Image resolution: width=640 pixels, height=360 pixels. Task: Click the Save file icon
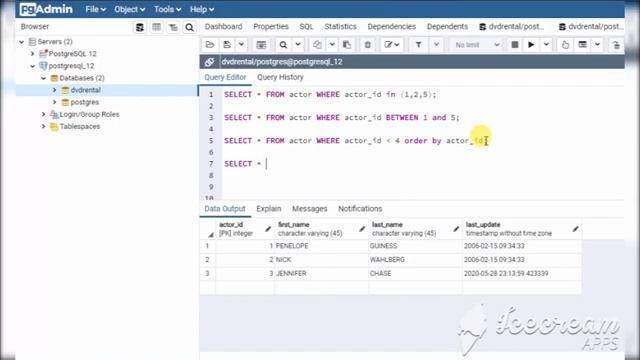pos(227,45)
